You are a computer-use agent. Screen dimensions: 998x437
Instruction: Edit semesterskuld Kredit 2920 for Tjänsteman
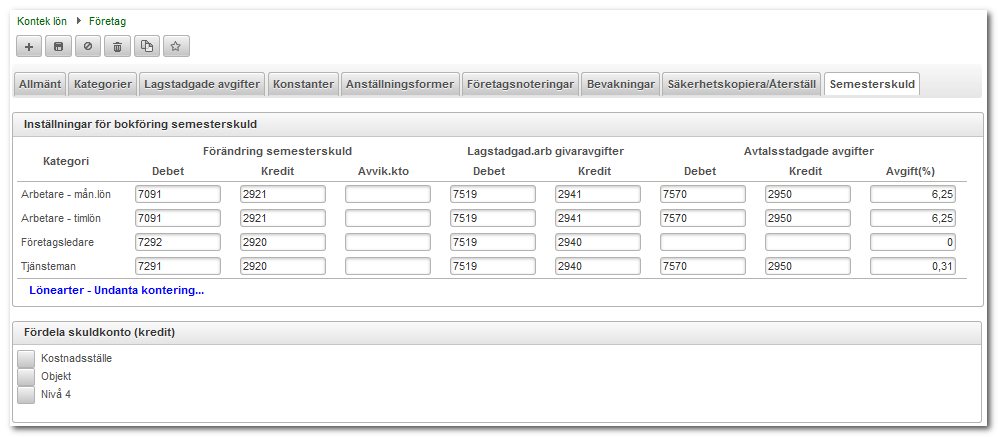point(283,267)
